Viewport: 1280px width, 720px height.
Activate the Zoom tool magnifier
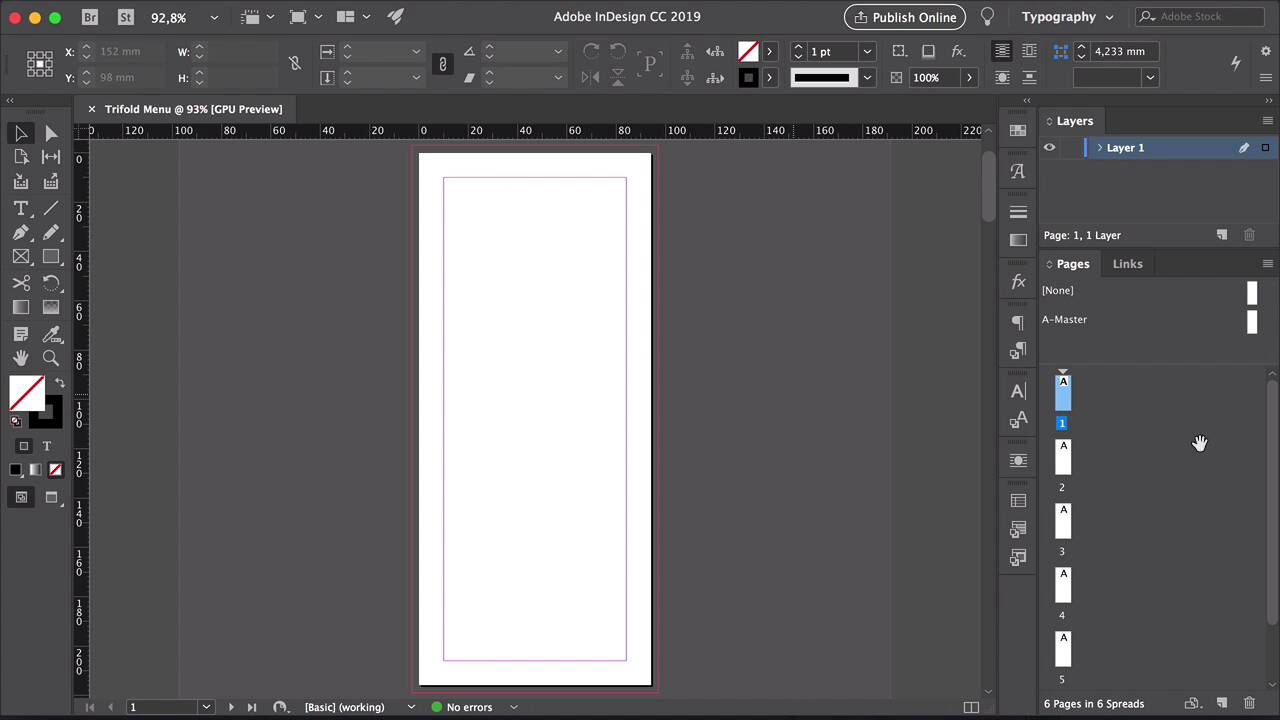pyautogui.click(x=51, y=358)
